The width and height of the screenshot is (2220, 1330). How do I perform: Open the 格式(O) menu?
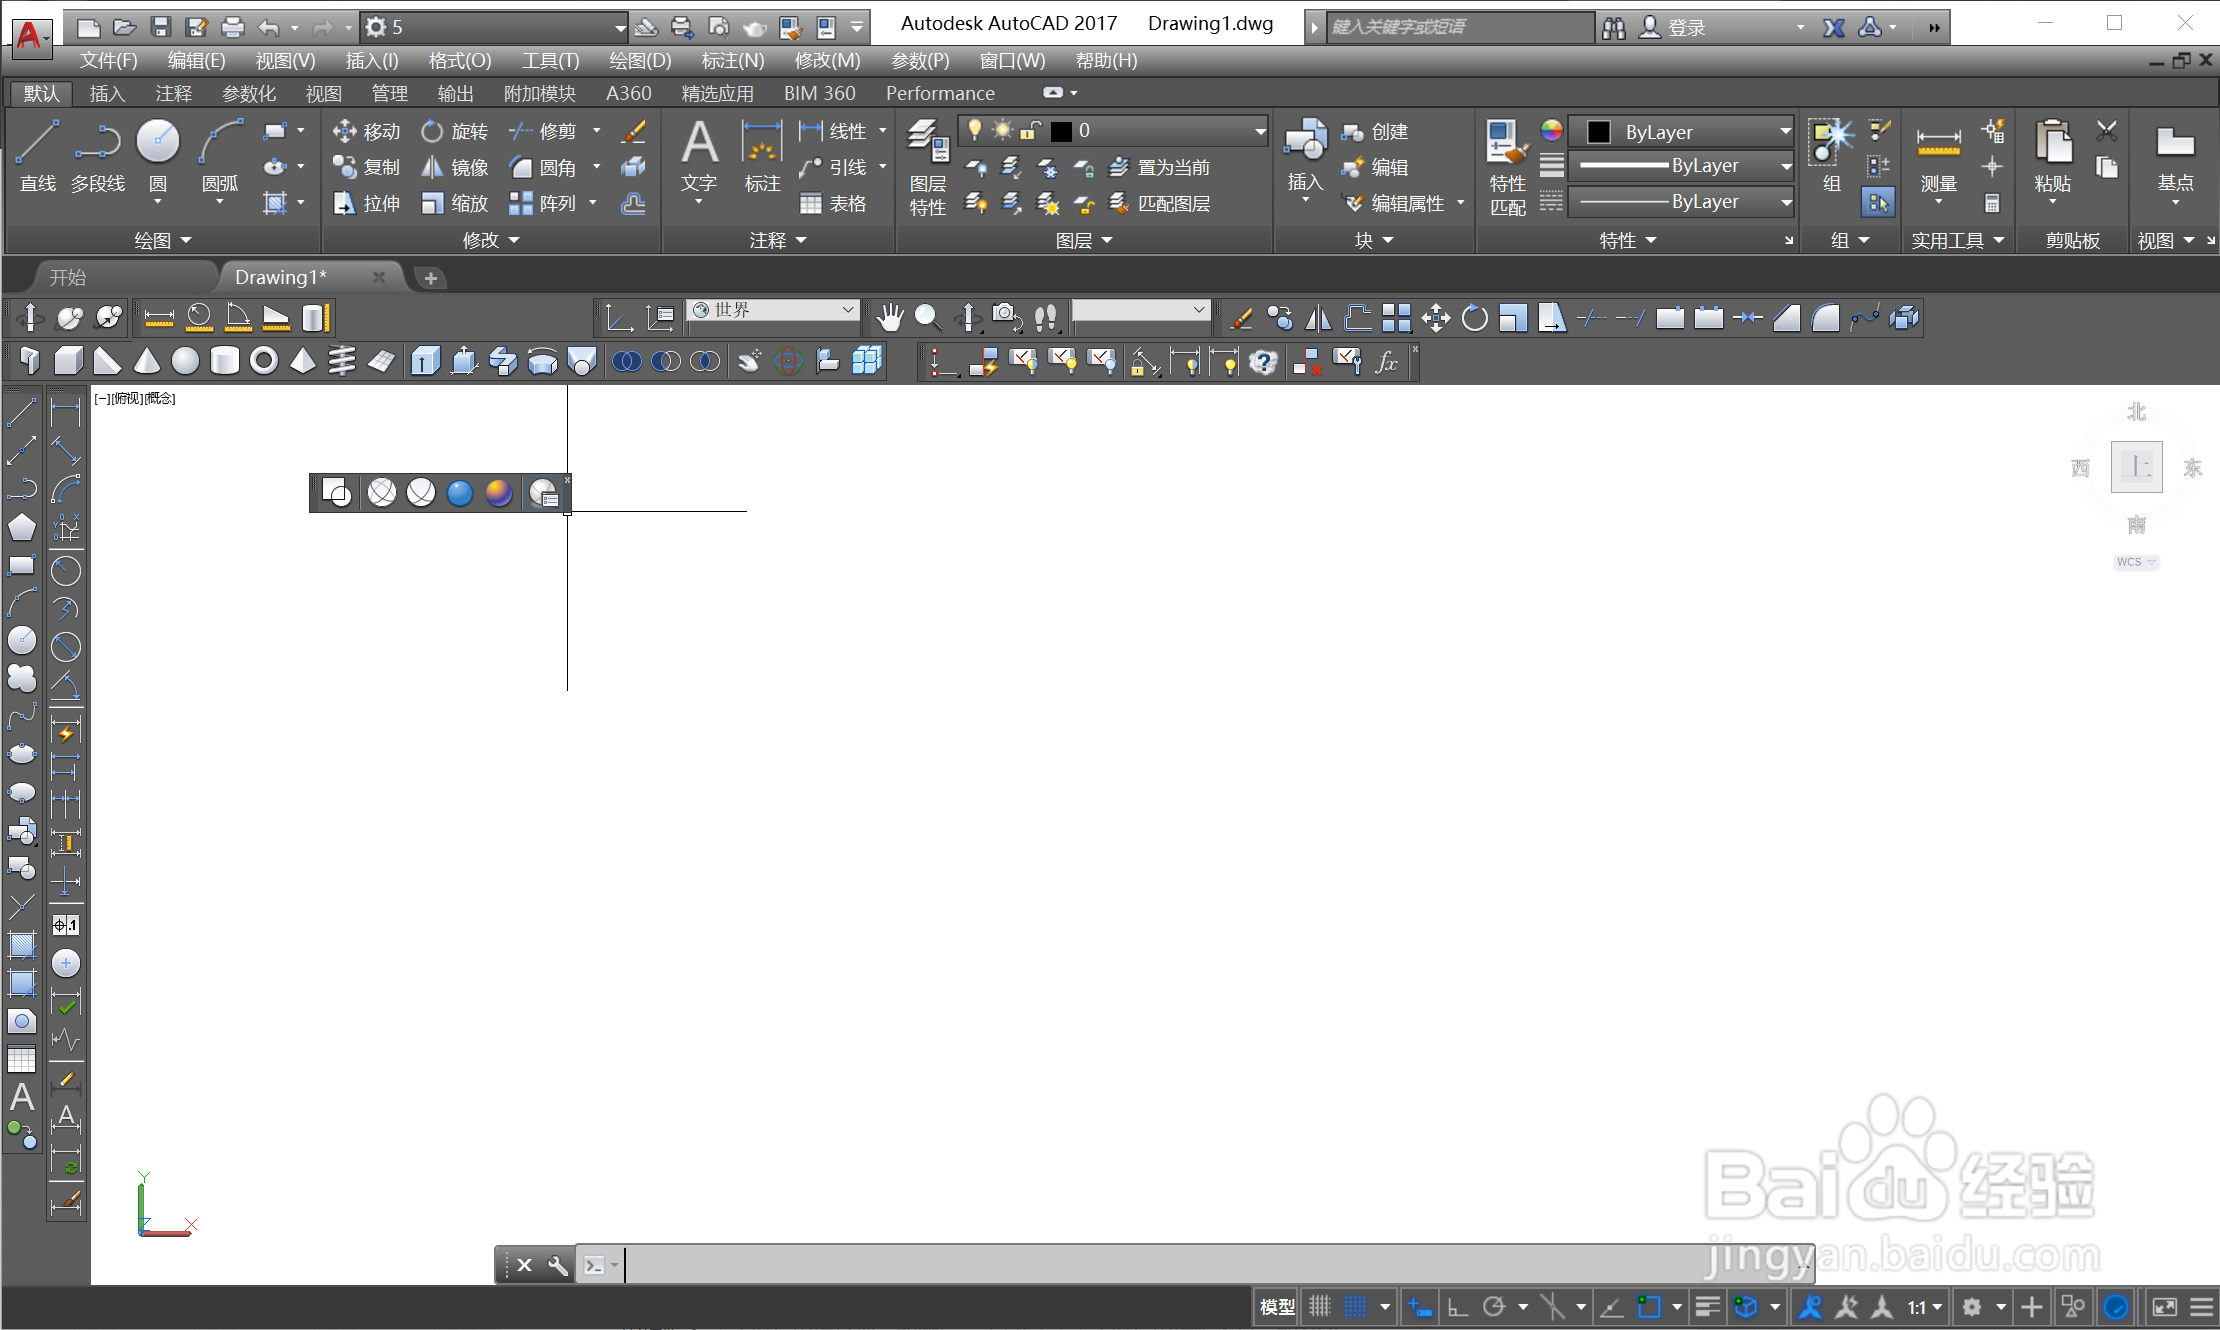(459, 60)
